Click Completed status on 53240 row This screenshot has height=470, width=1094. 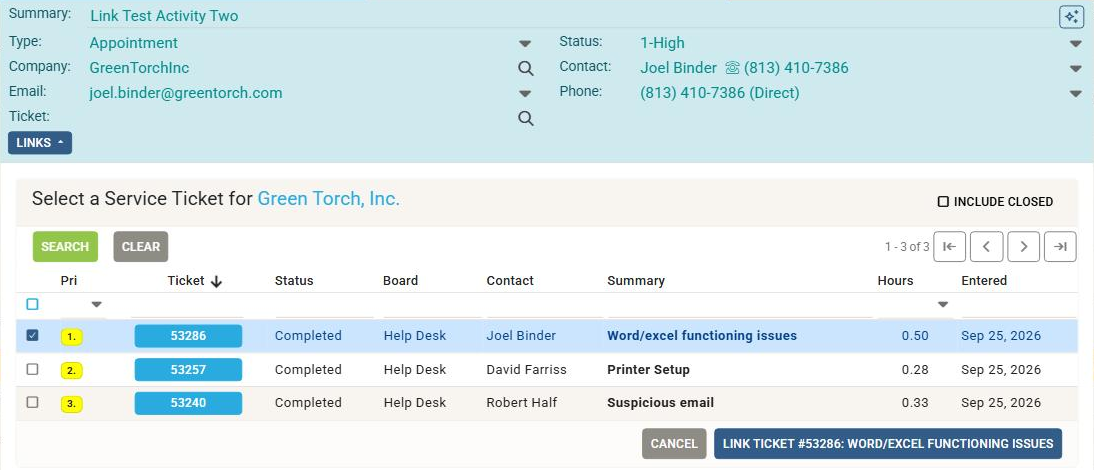308,403
